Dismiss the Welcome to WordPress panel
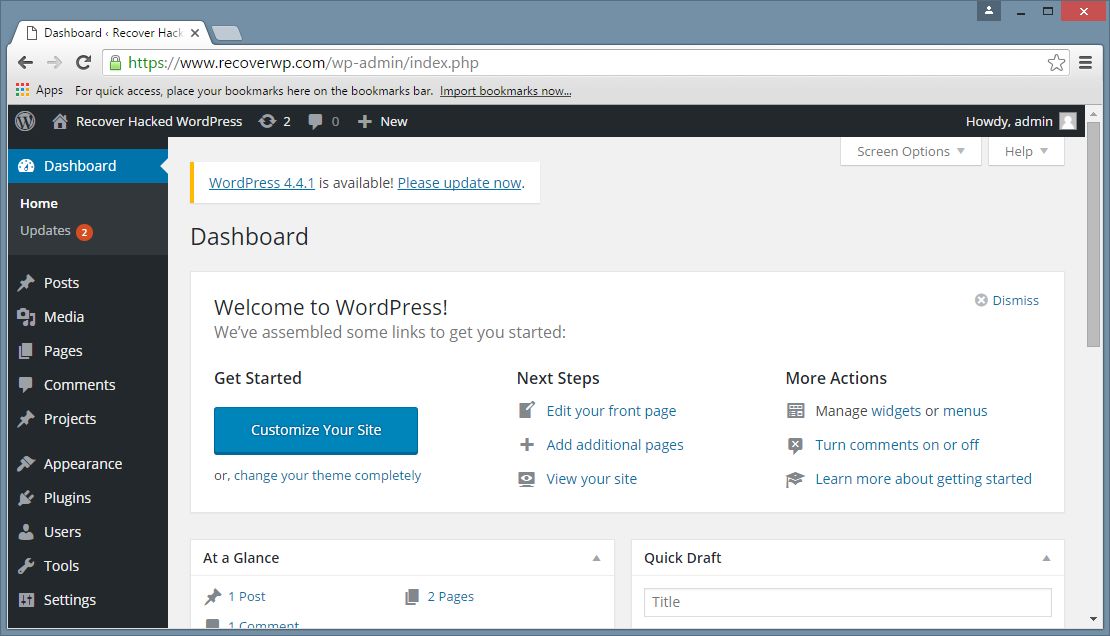 tap(1007, 300)
